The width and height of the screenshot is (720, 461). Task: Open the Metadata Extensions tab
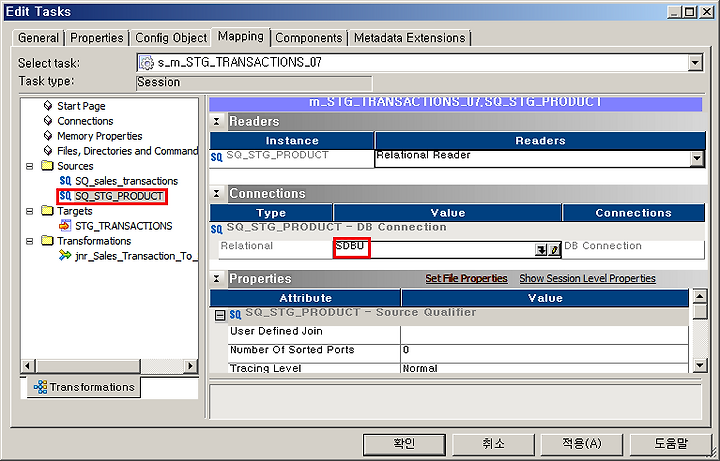(x=410, y=38)
